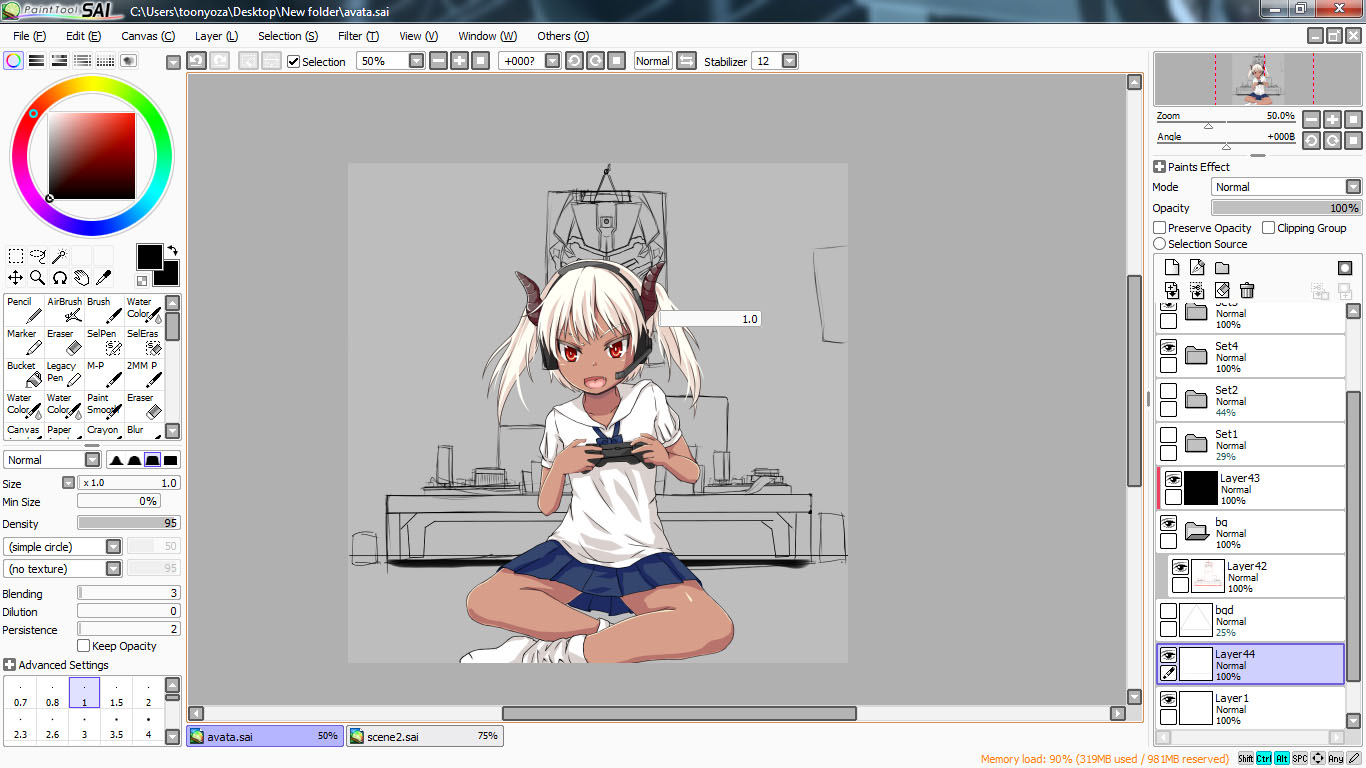Click the Normal view button in toolbar

coord(653,61)
